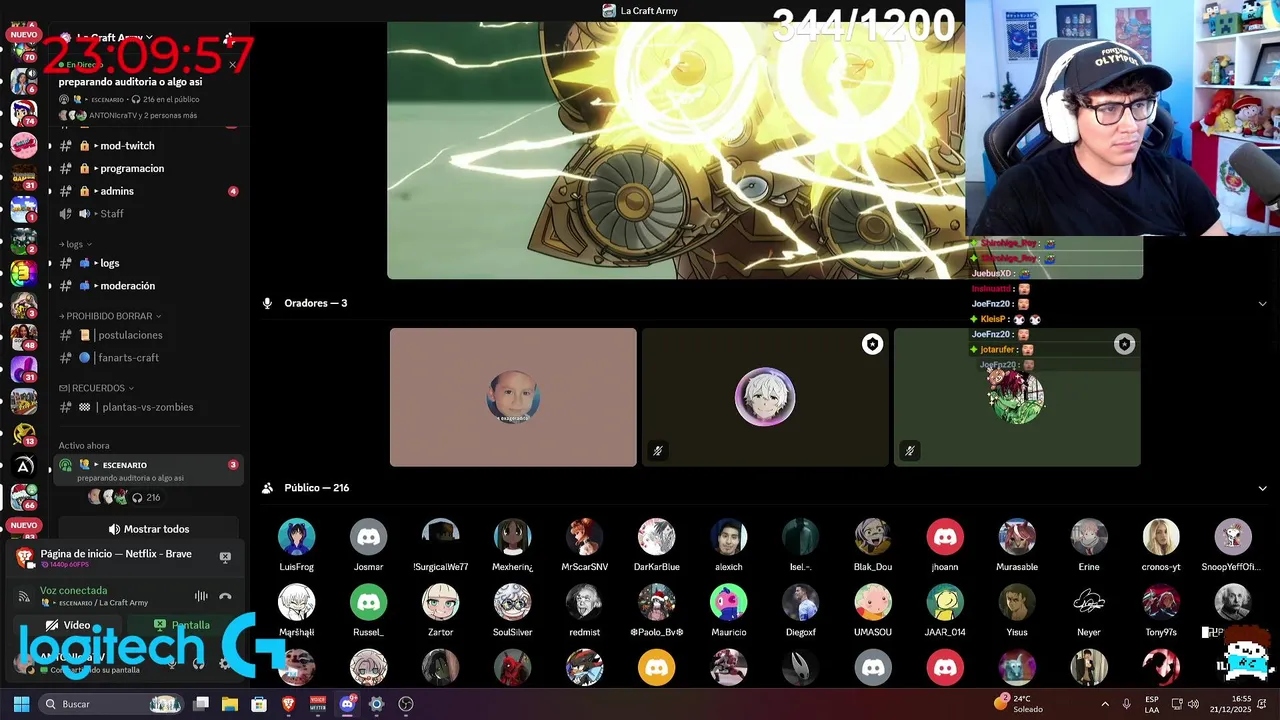Open La Craft Army server dropdown
This screenshot has height=720, width=1280.
point(114,38)
